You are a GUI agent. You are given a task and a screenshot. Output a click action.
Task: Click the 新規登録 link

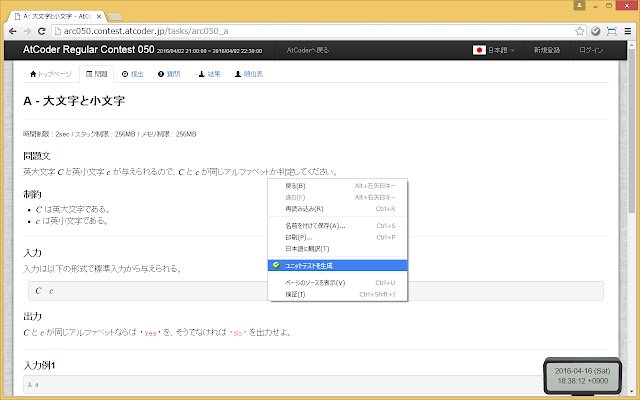[x=547, y=50]
